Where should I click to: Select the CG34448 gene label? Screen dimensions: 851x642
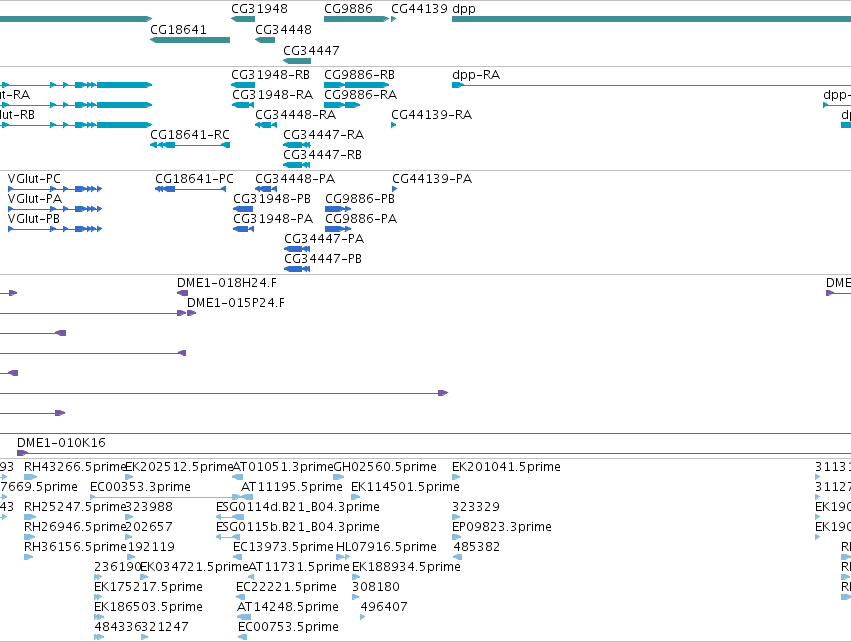pos(283,30)
